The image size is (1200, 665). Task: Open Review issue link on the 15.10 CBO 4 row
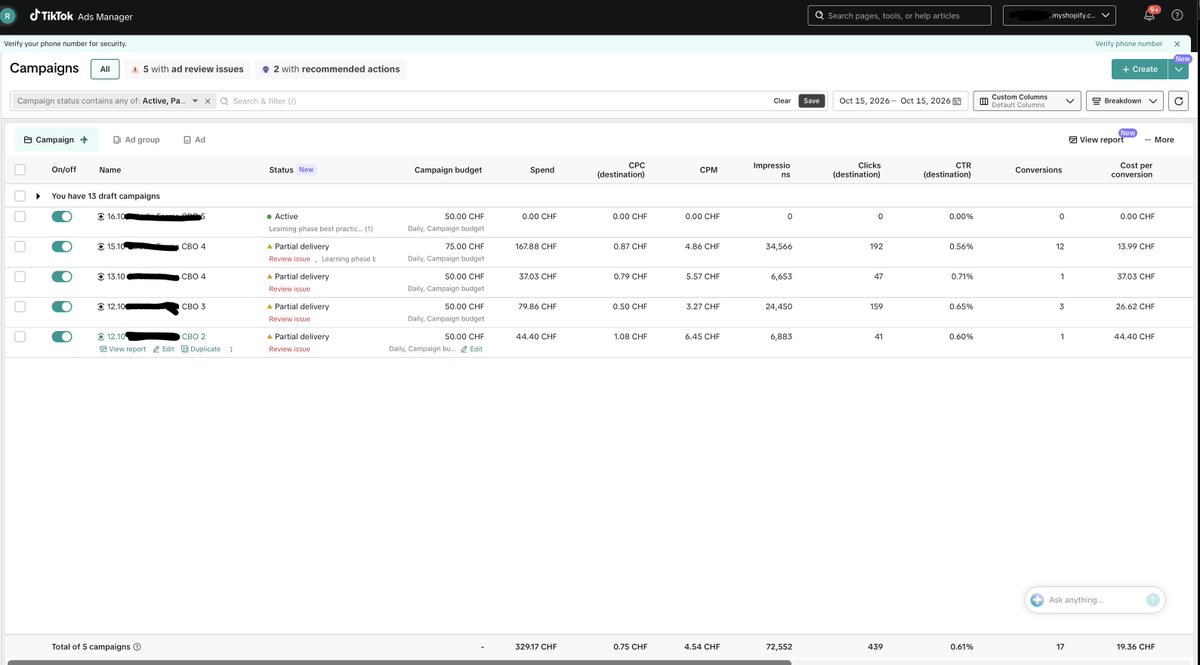(289, 259)
